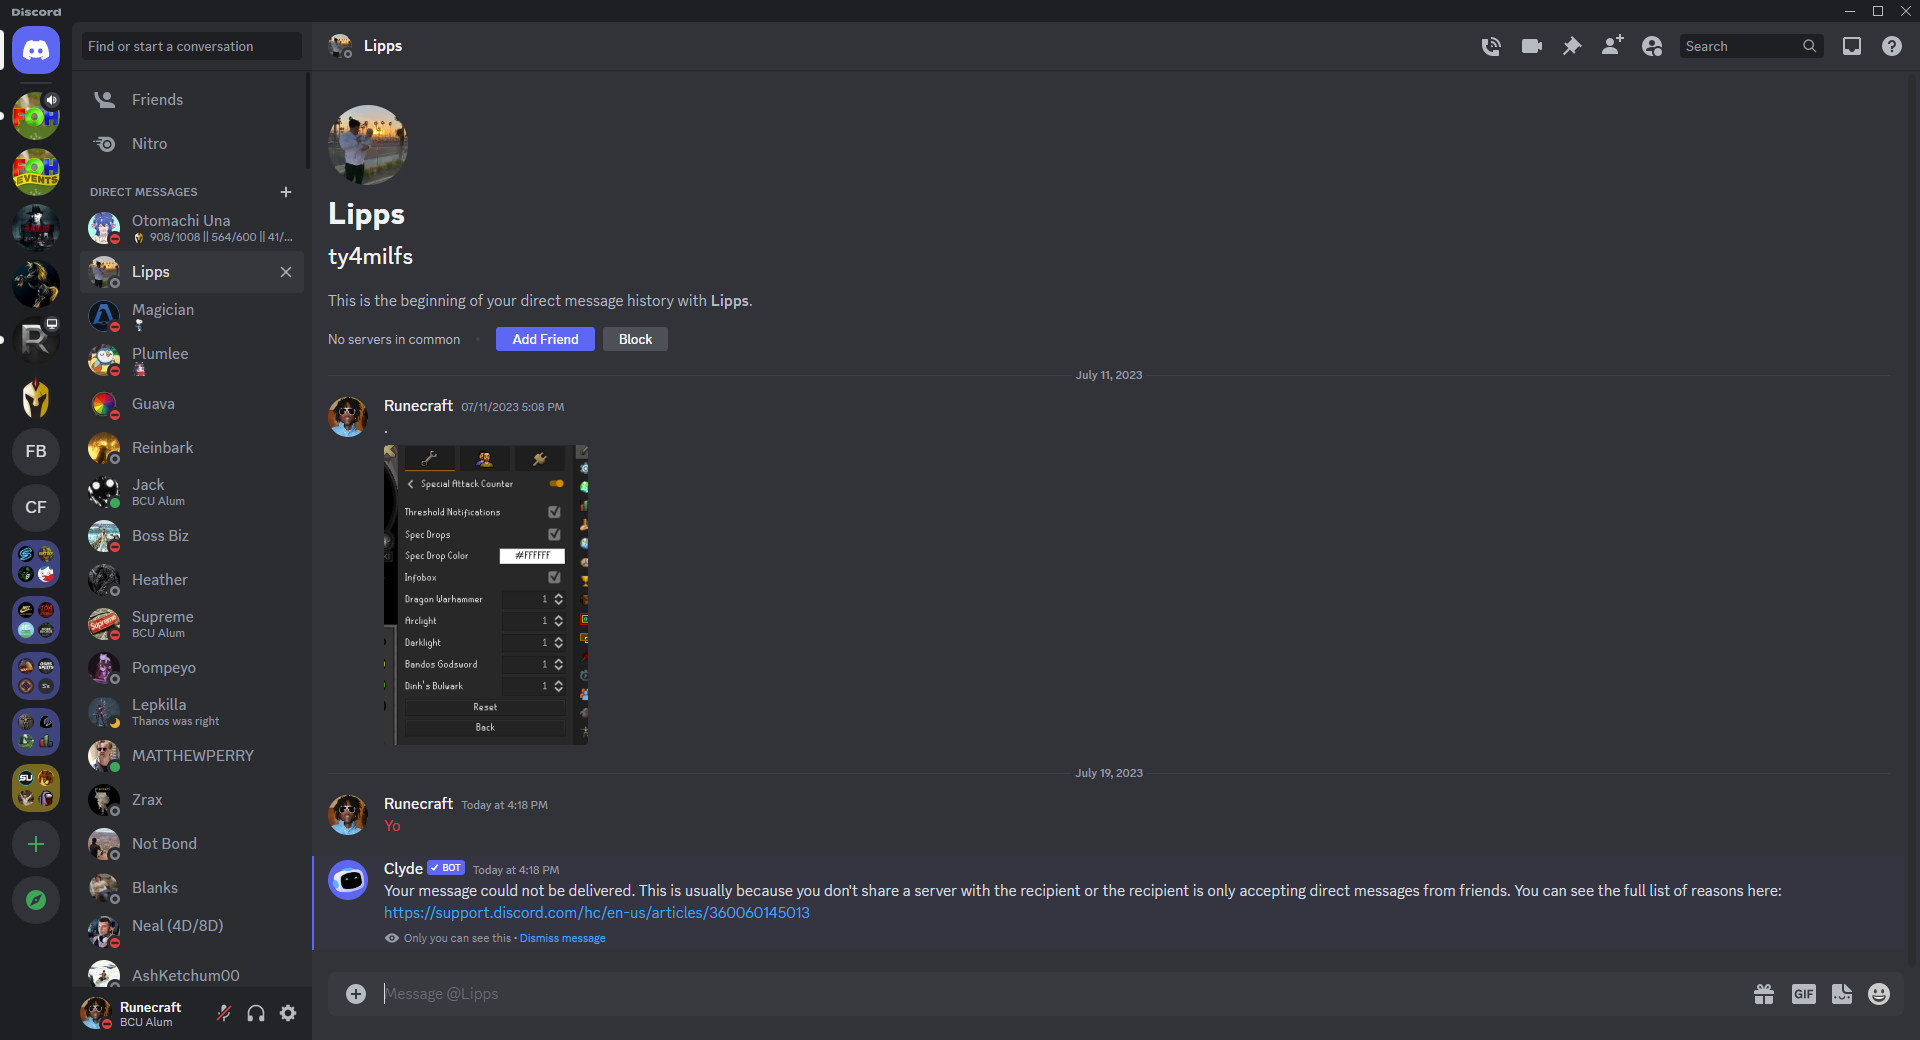1920x1040 pixels.
Task: Open DM with Not Bond
Action: (192, 844)
